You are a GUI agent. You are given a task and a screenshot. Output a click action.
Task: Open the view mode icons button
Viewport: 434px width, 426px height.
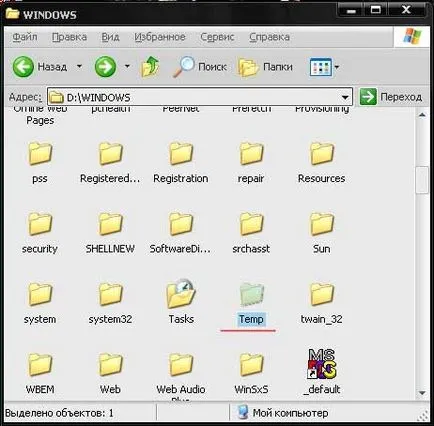point(321,67)
